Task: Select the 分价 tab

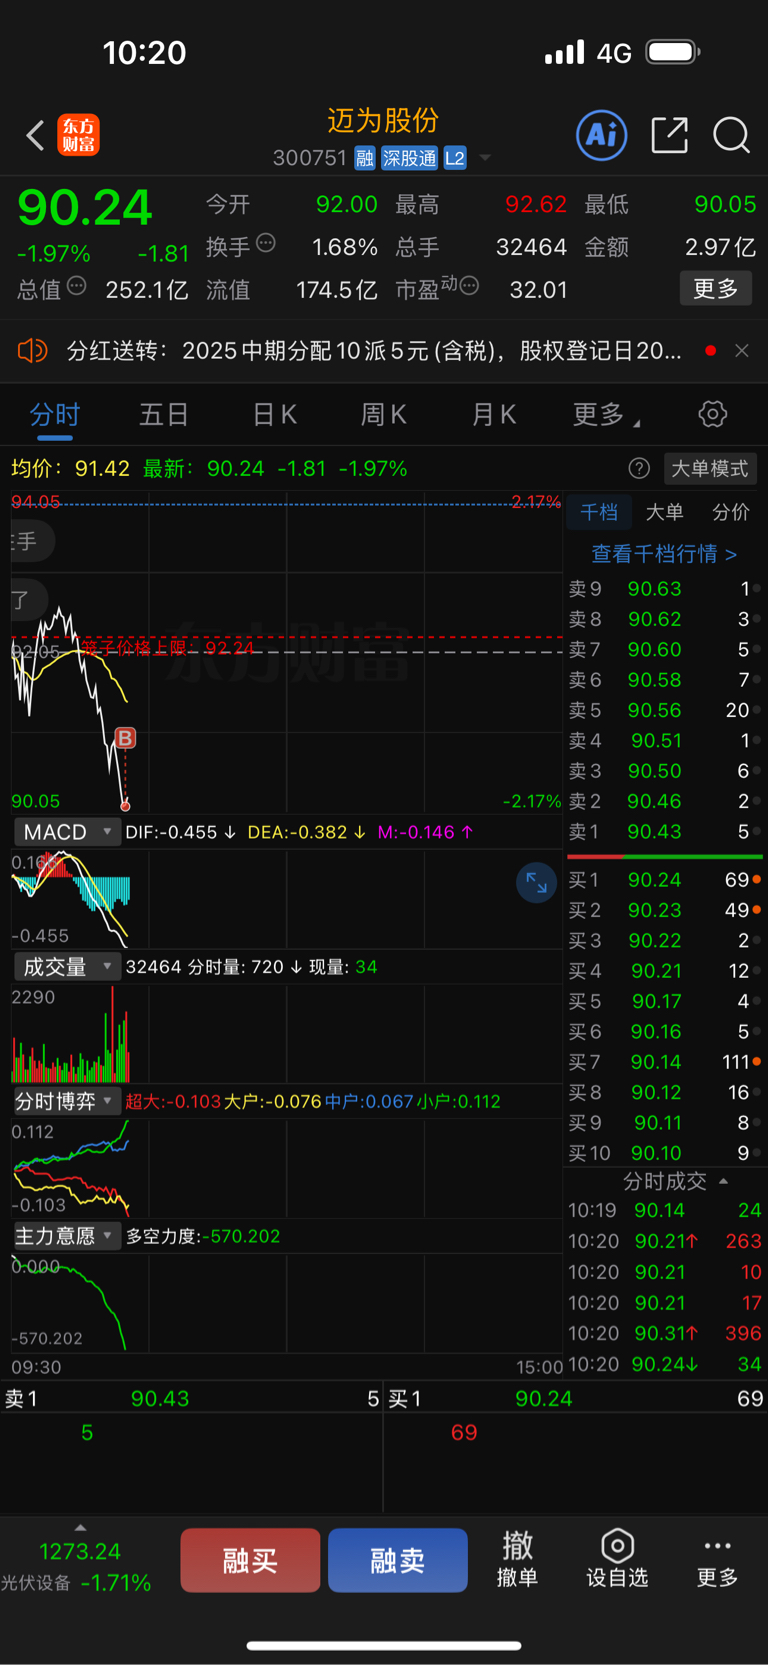Action: (731, 512)
